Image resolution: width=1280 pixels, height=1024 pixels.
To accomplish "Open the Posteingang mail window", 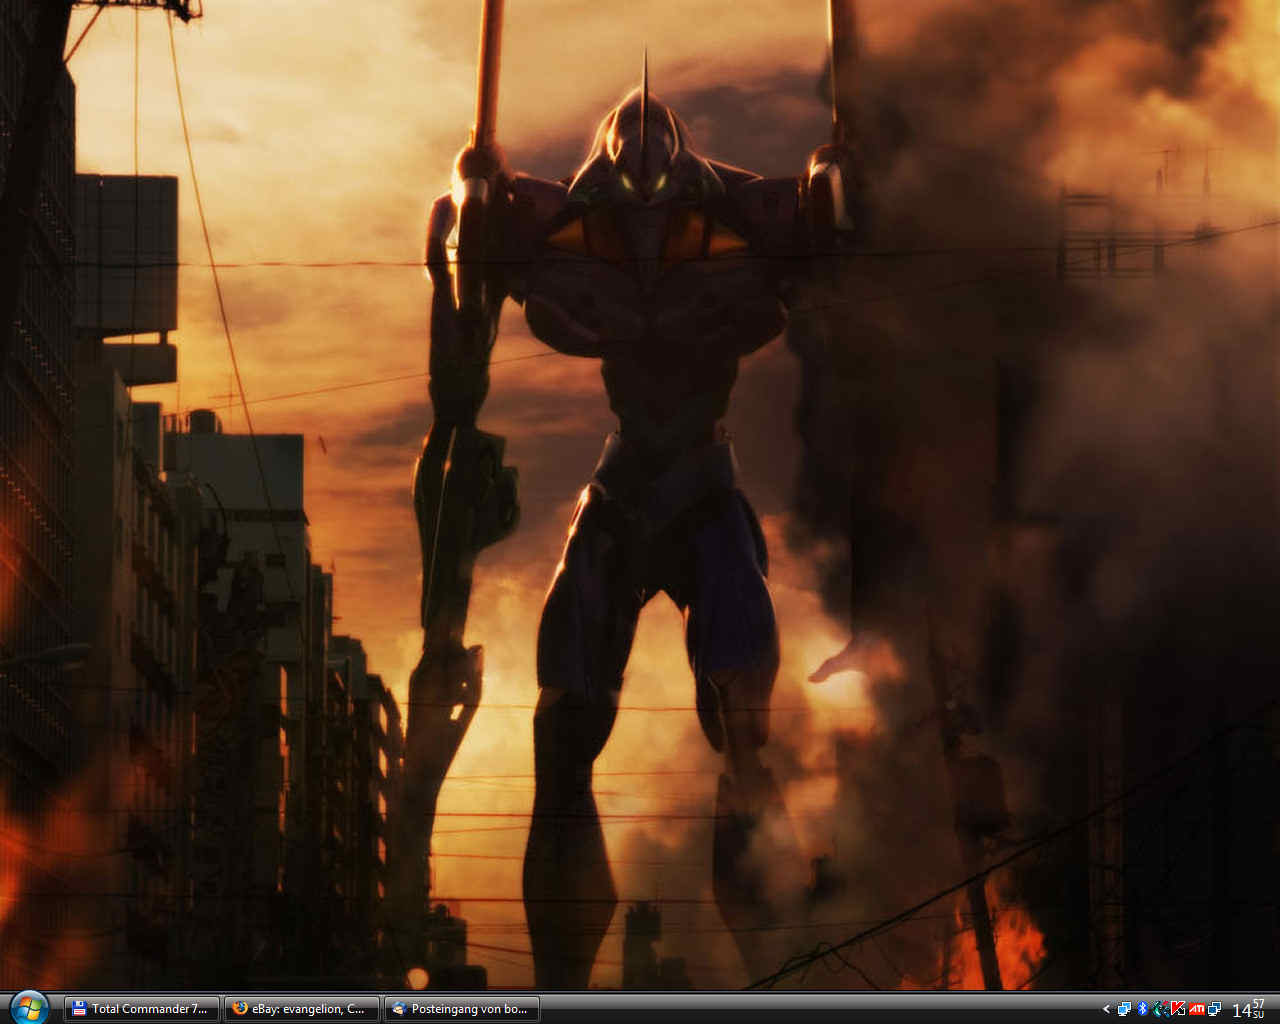I will [462, 1009].
